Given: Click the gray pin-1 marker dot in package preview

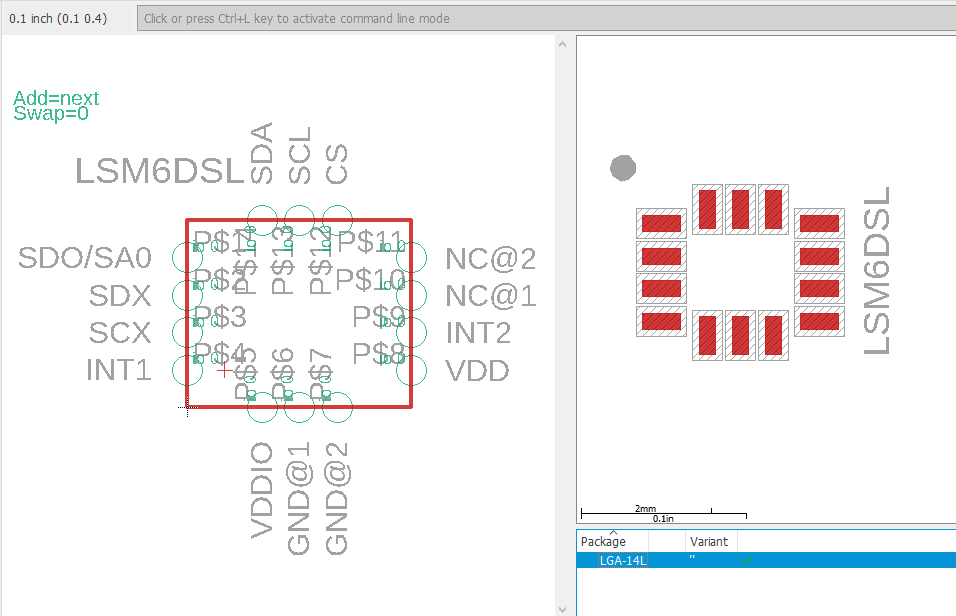Looking at the screenshot, I should tap(623, 168).
